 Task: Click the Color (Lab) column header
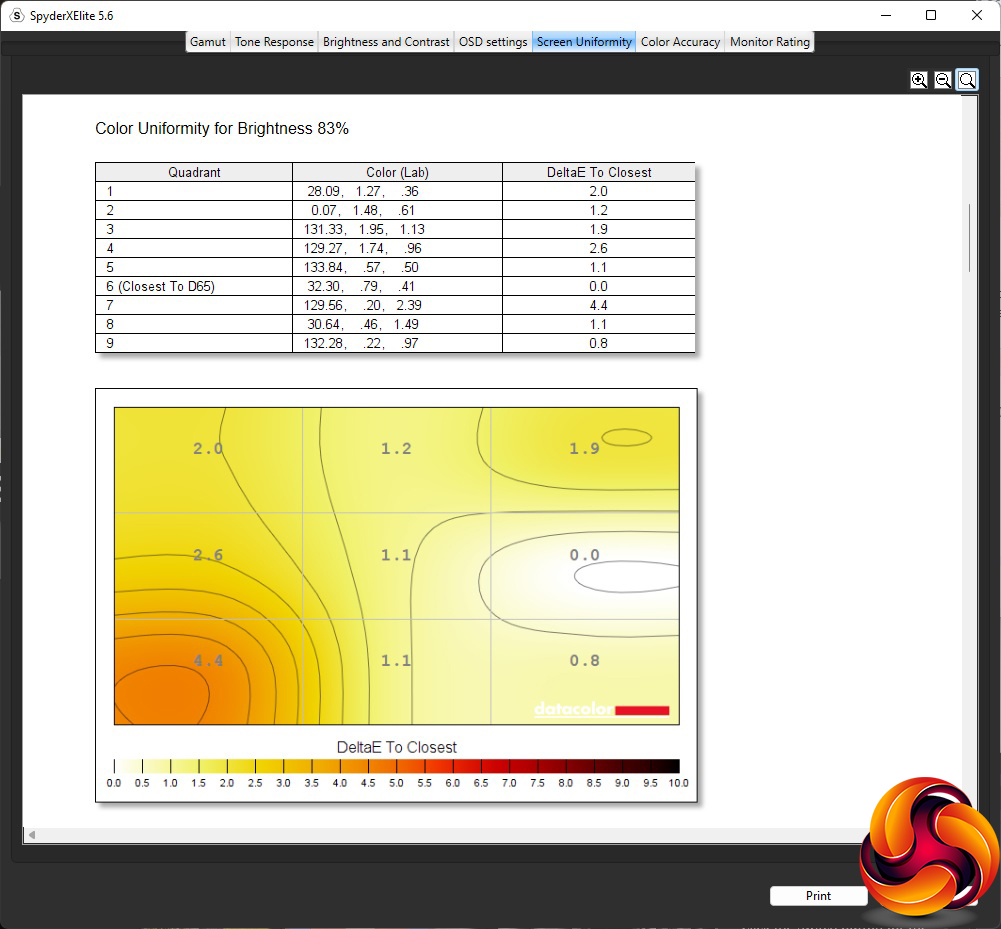[x=397, y=172]
